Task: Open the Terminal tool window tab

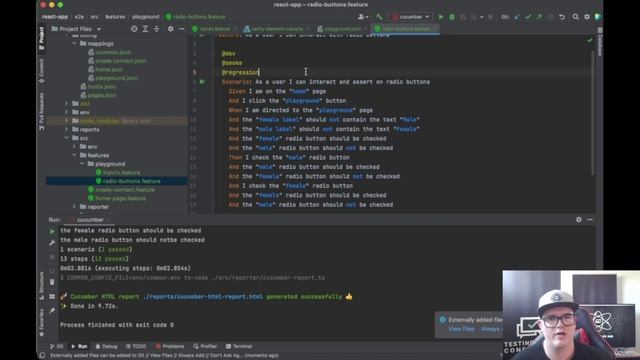Action: click(239, 346)
